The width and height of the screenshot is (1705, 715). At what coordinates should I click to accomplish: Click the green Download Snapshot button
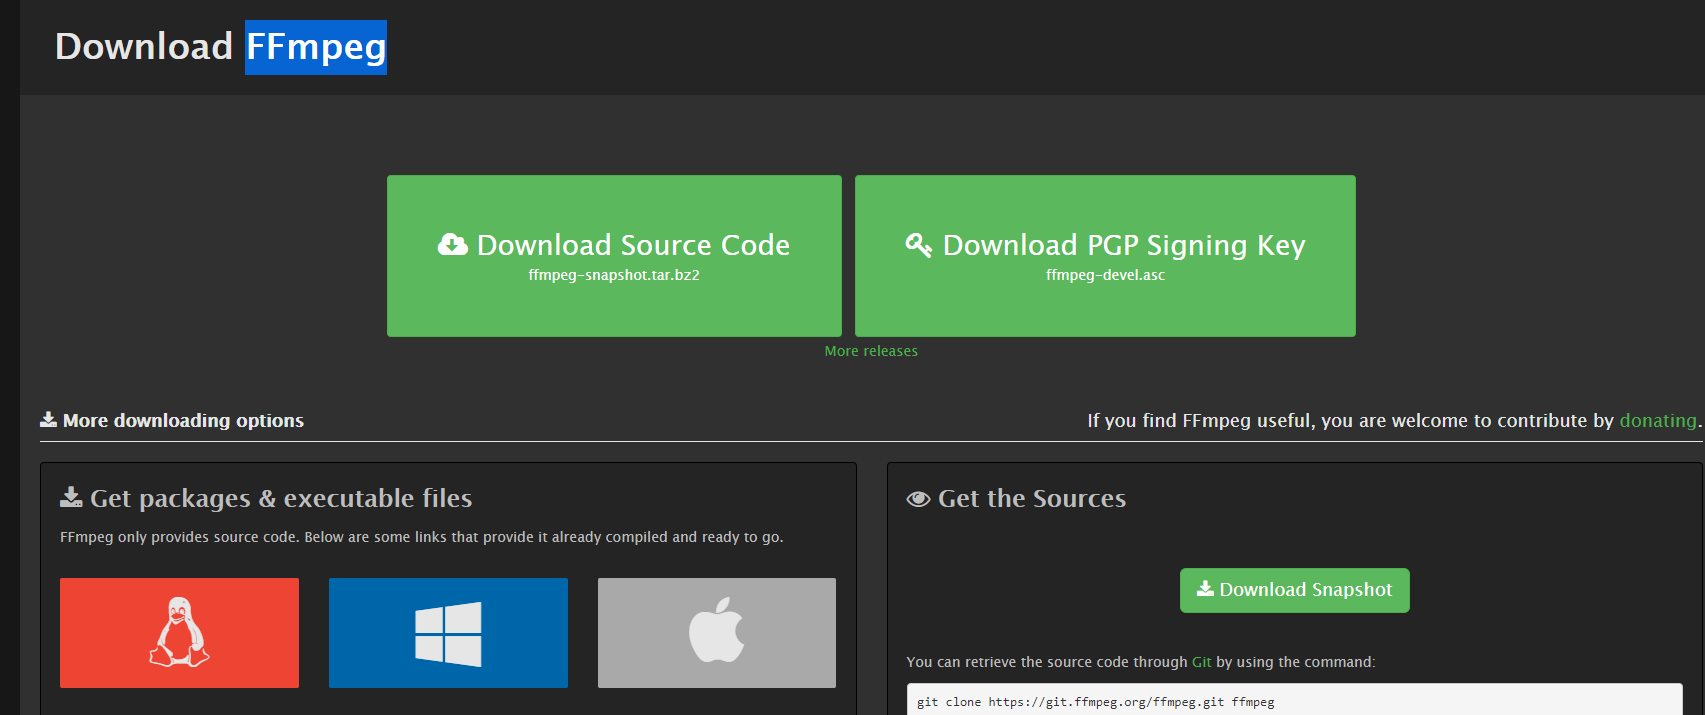coord(1295,590)
